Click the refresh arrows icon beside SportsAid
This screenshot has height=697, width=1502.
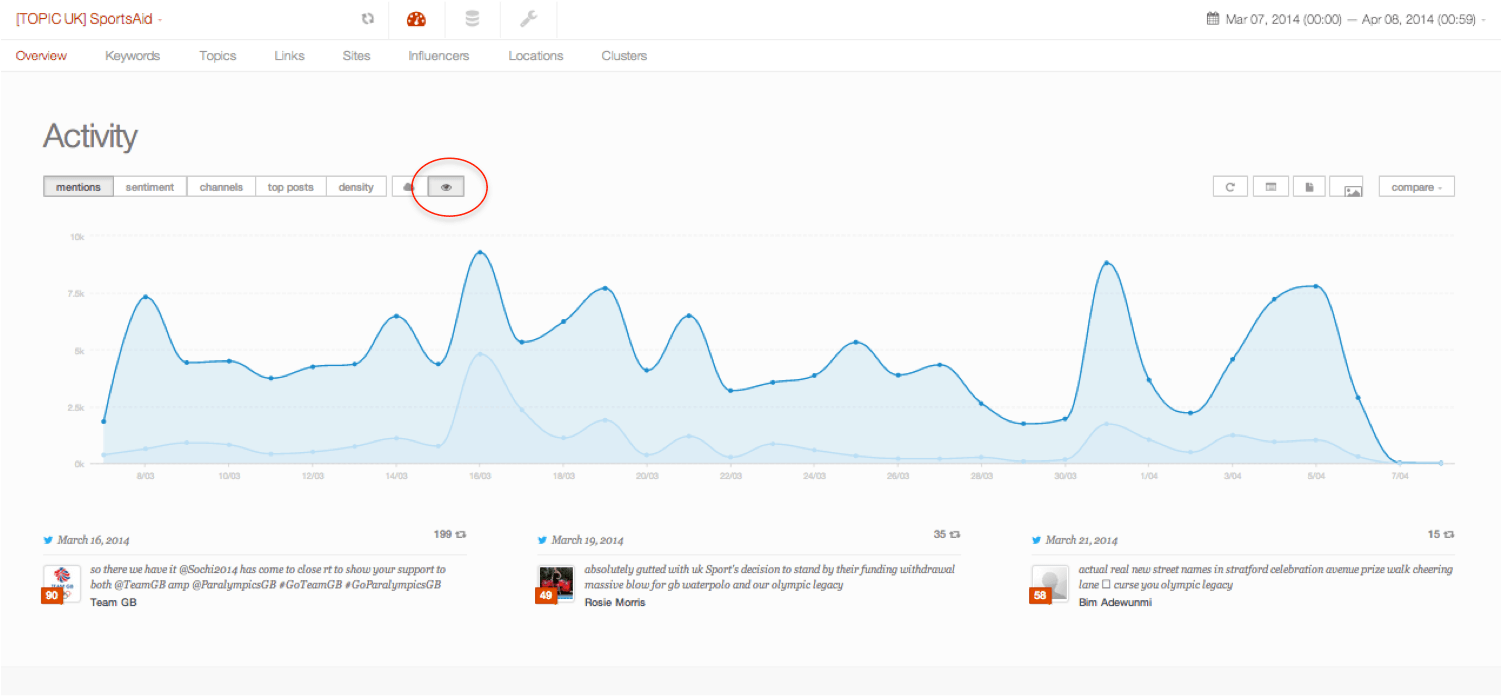[368, 19]
